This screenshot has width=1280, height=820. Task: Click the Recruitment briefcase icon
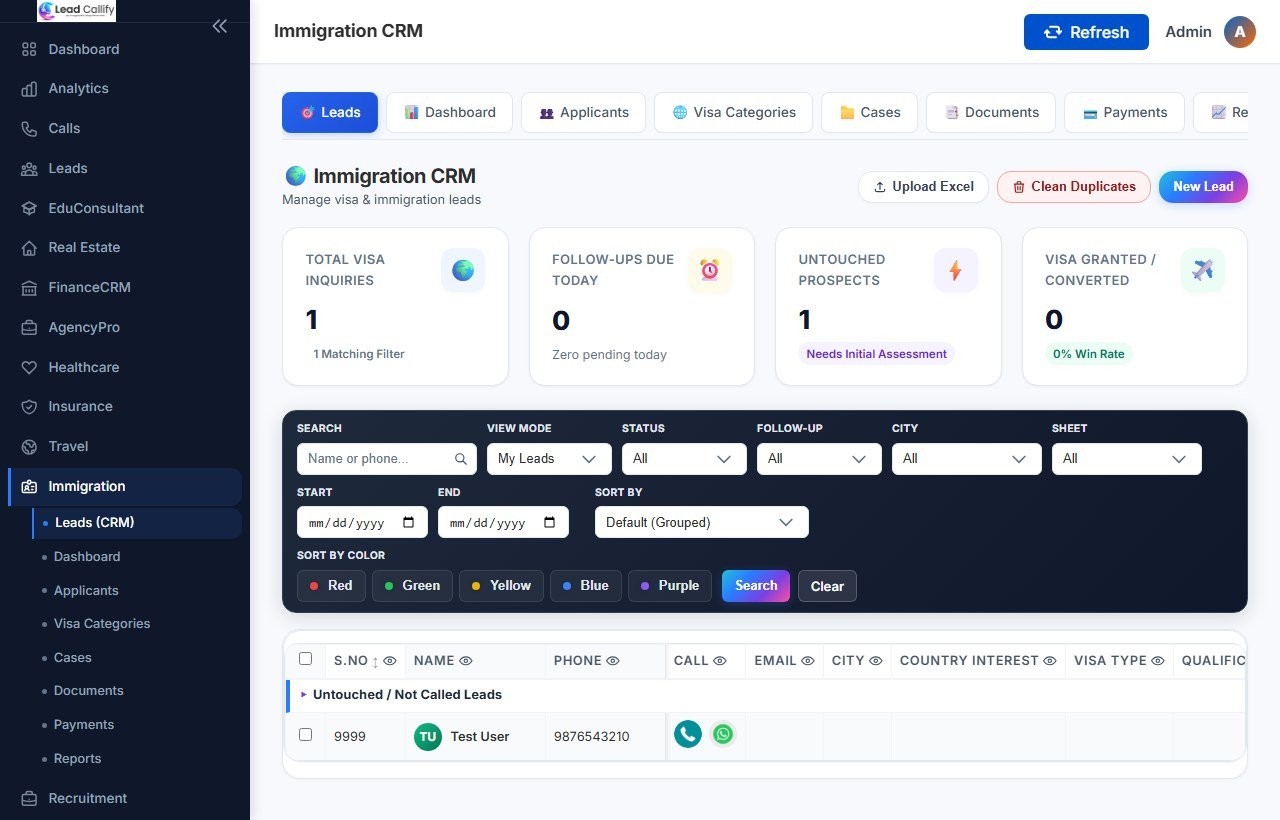tap(29, 798)
